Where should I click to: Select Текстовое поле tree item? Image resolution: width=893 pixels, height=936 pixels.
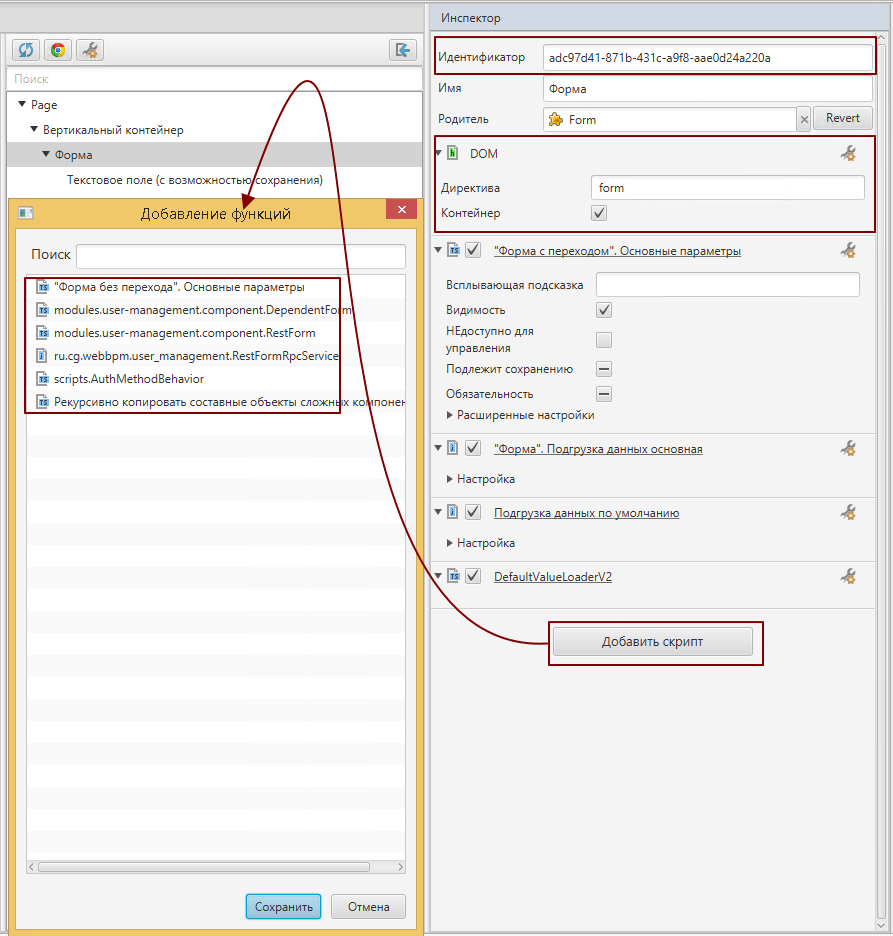tap(195, 180)
